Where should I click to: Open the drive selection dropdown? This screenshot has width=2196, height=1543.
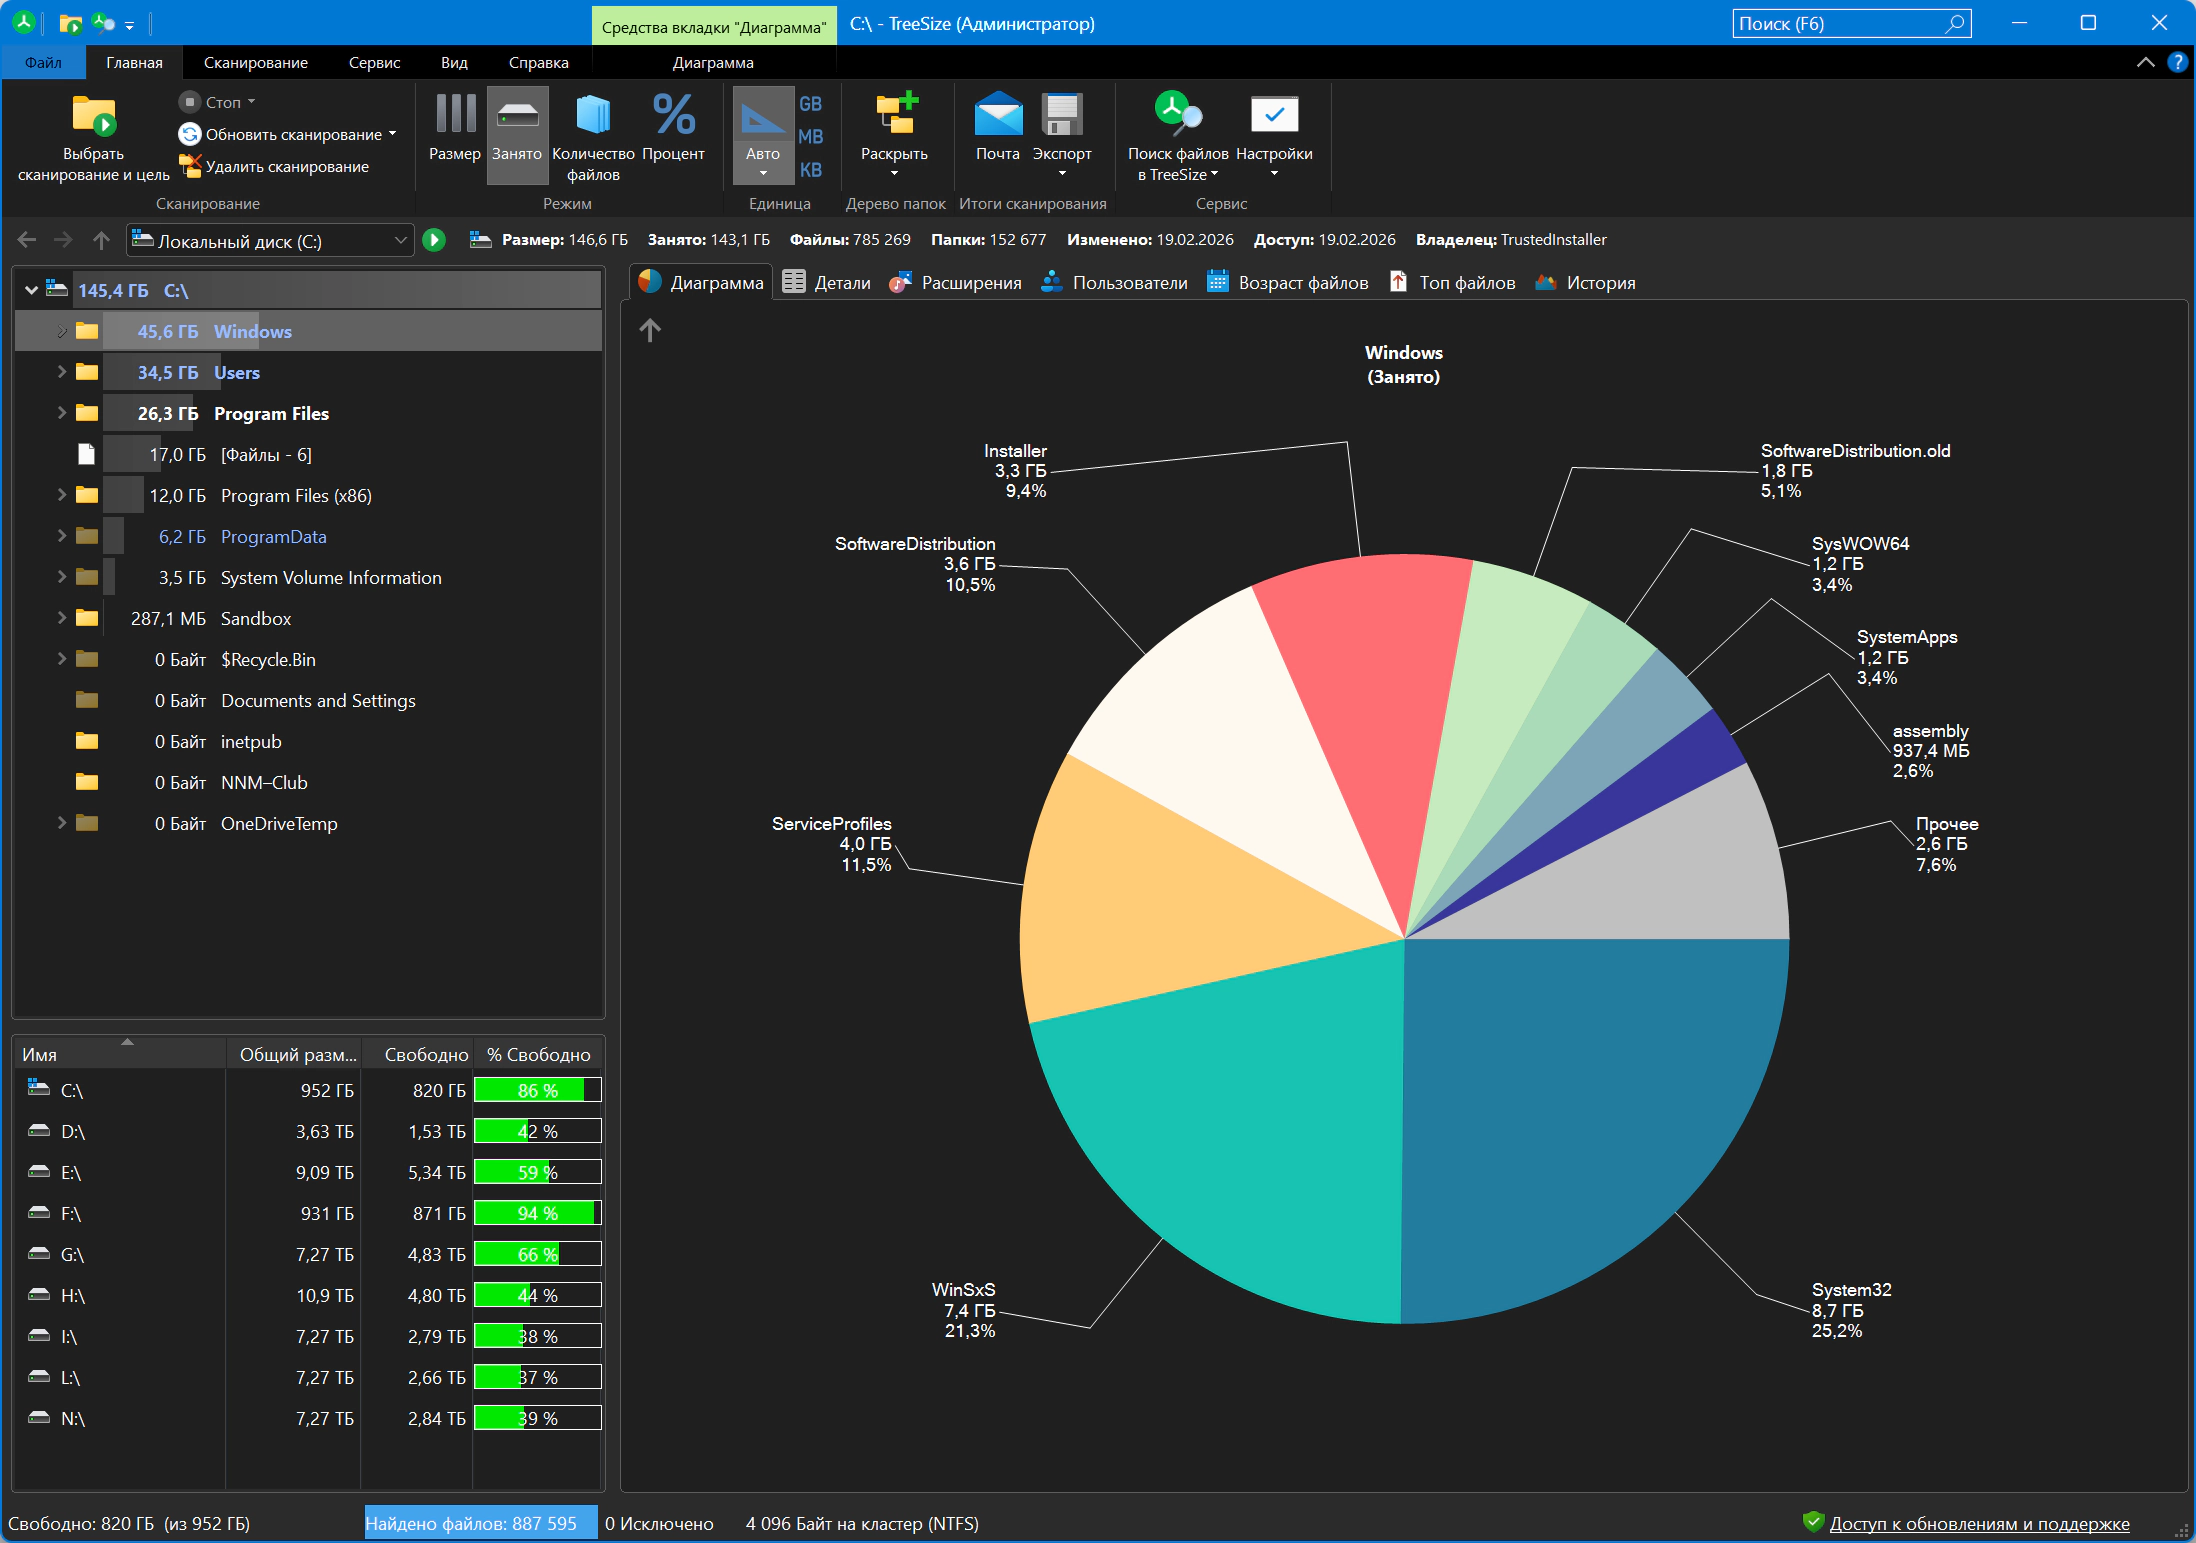pos(399,240)
